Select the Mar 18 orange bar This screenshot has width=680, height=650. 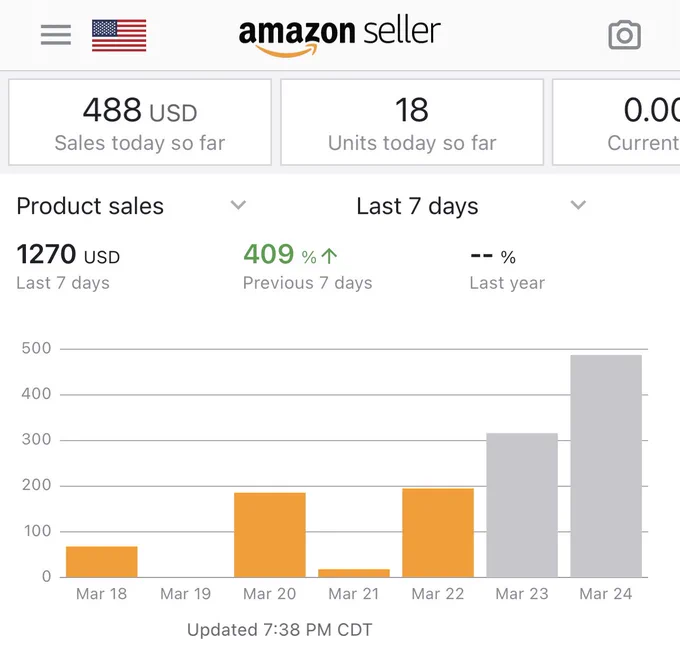[102, 562]
